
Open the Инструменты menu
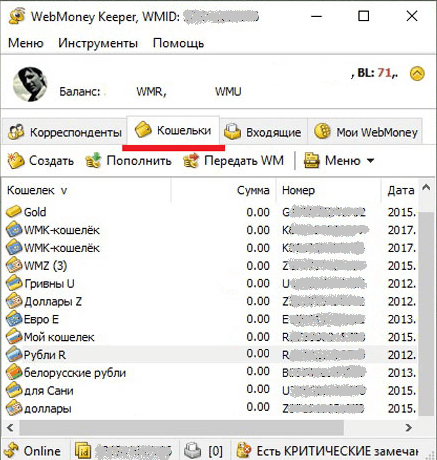point(98,43)
